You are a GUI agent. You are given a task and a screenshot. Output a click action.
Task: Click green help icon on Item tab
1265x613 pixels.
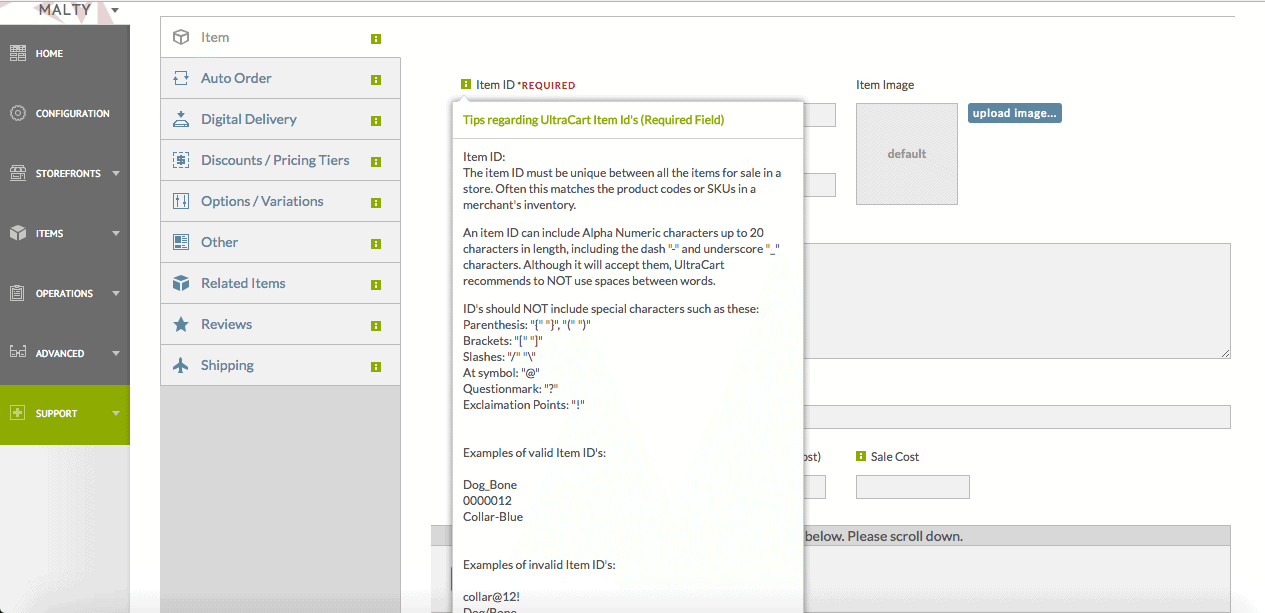point(376,39)
